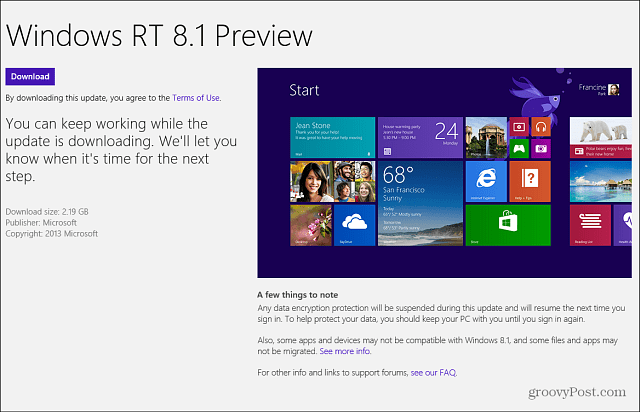Click the purple Camera tile
The image size is (640, 412).
tap(541, 149)
